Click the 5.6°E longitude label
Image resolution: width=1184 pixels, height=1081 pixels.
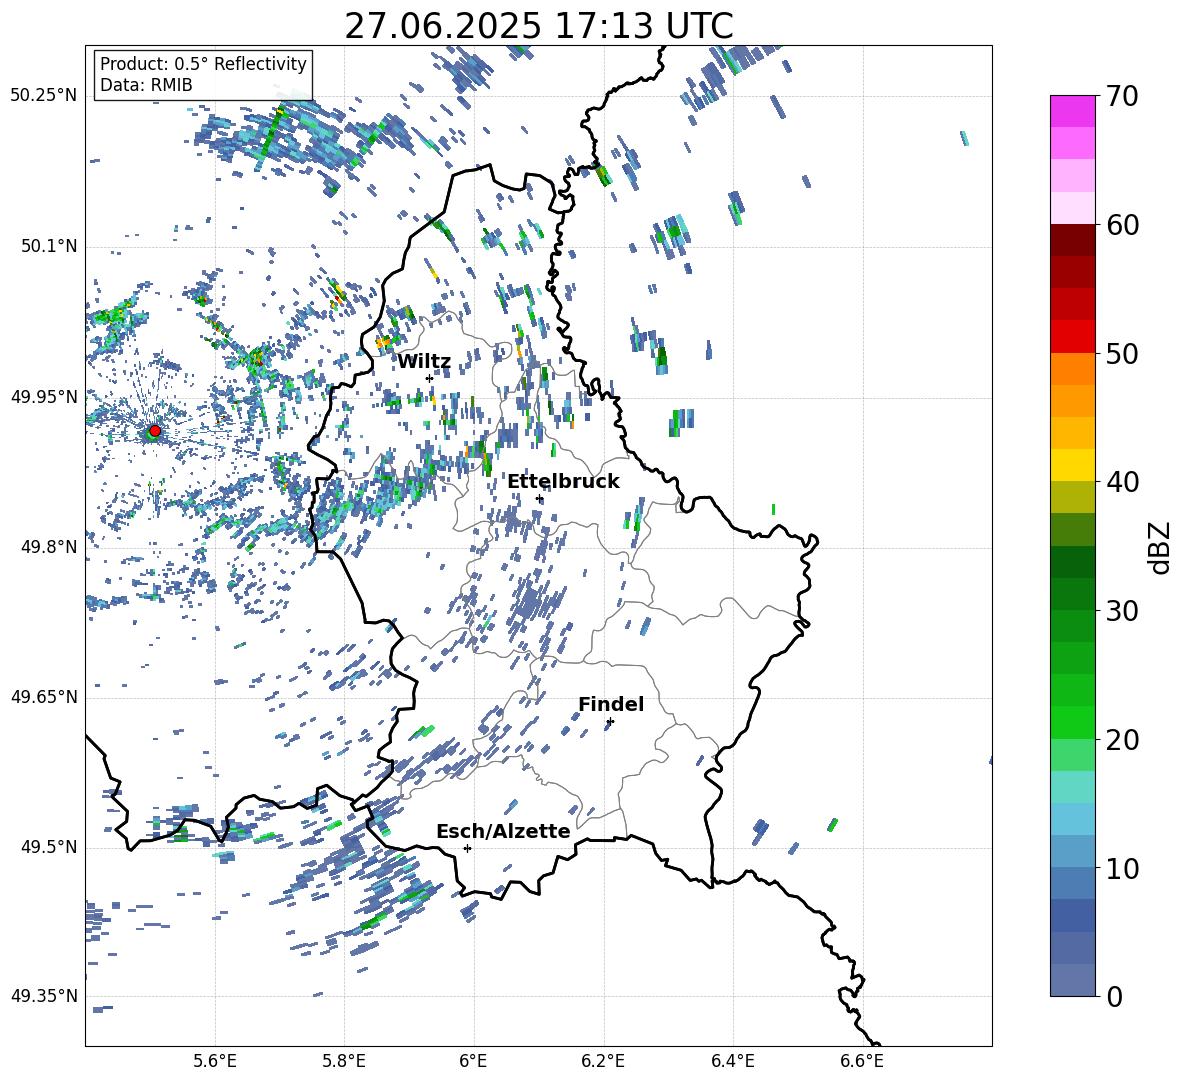(215, 1061)
